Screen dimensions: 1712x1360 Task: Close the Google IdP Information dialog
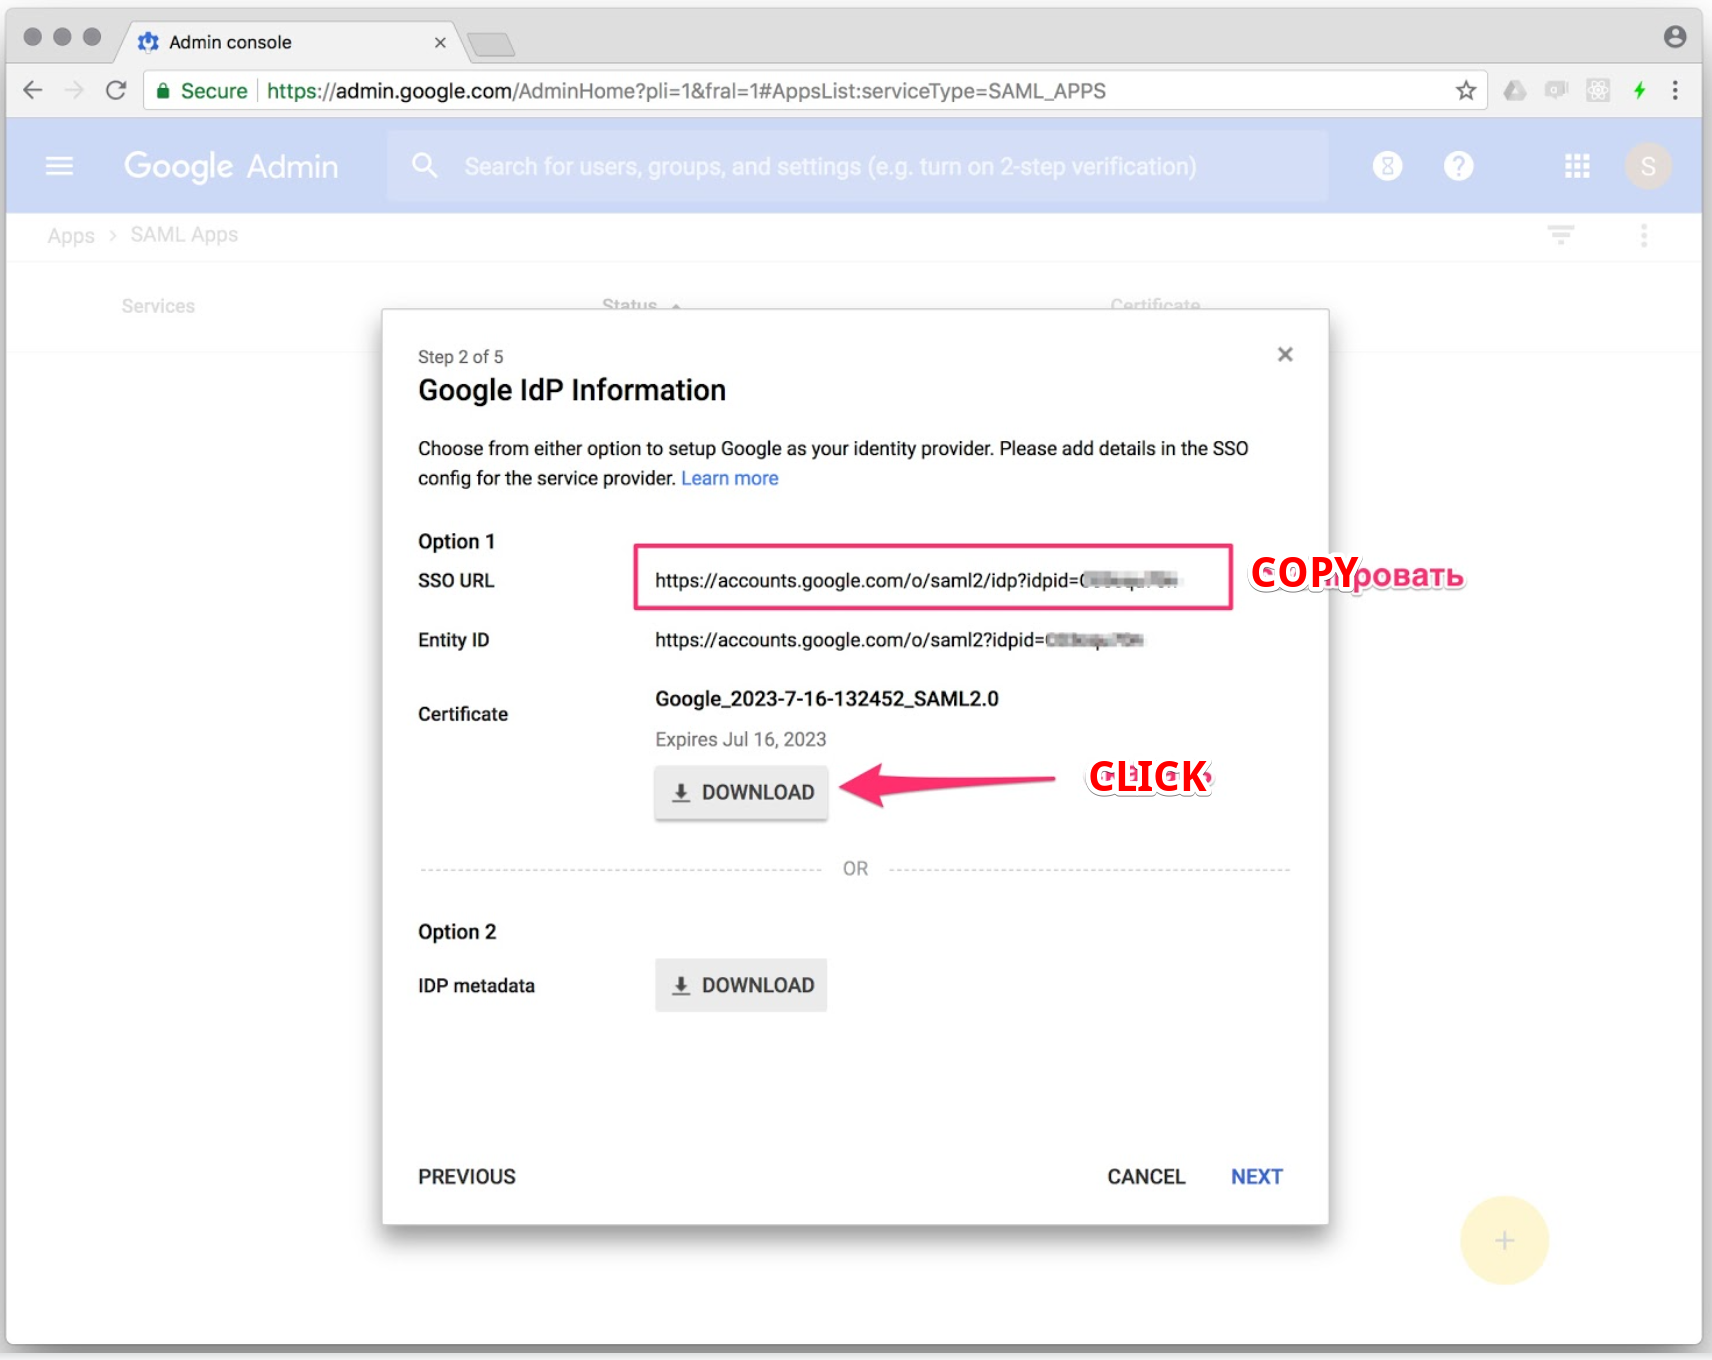click(x=1285, y=355)
